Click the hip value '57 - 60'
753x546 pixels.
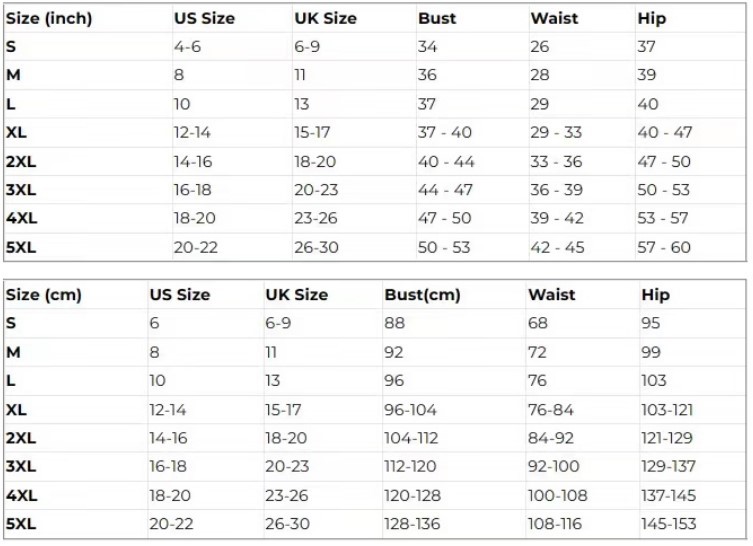point(664,247)
